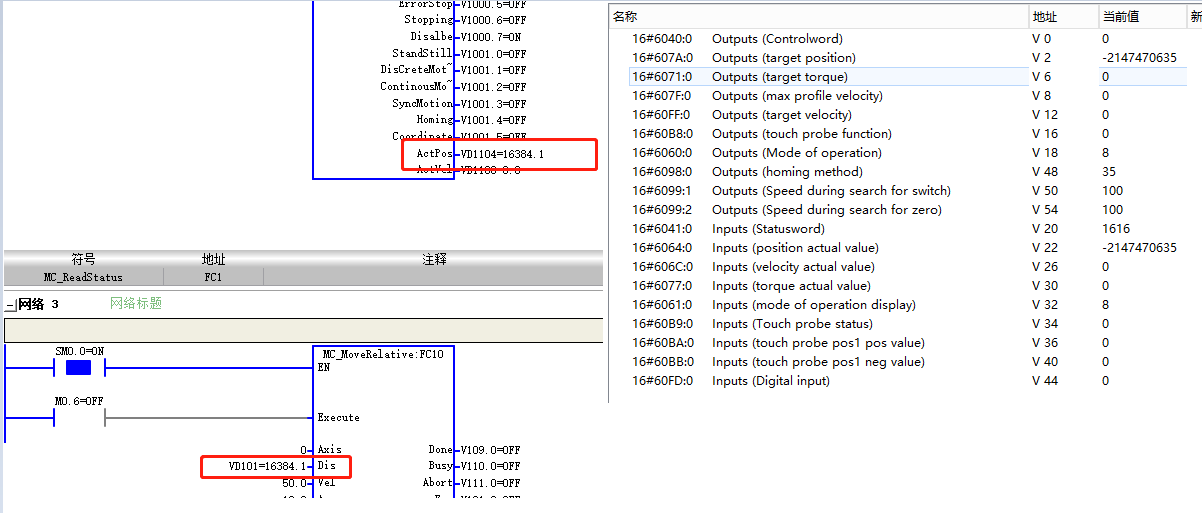
Task: Select row Inputs (position actual value)
Action: [905, 248]
